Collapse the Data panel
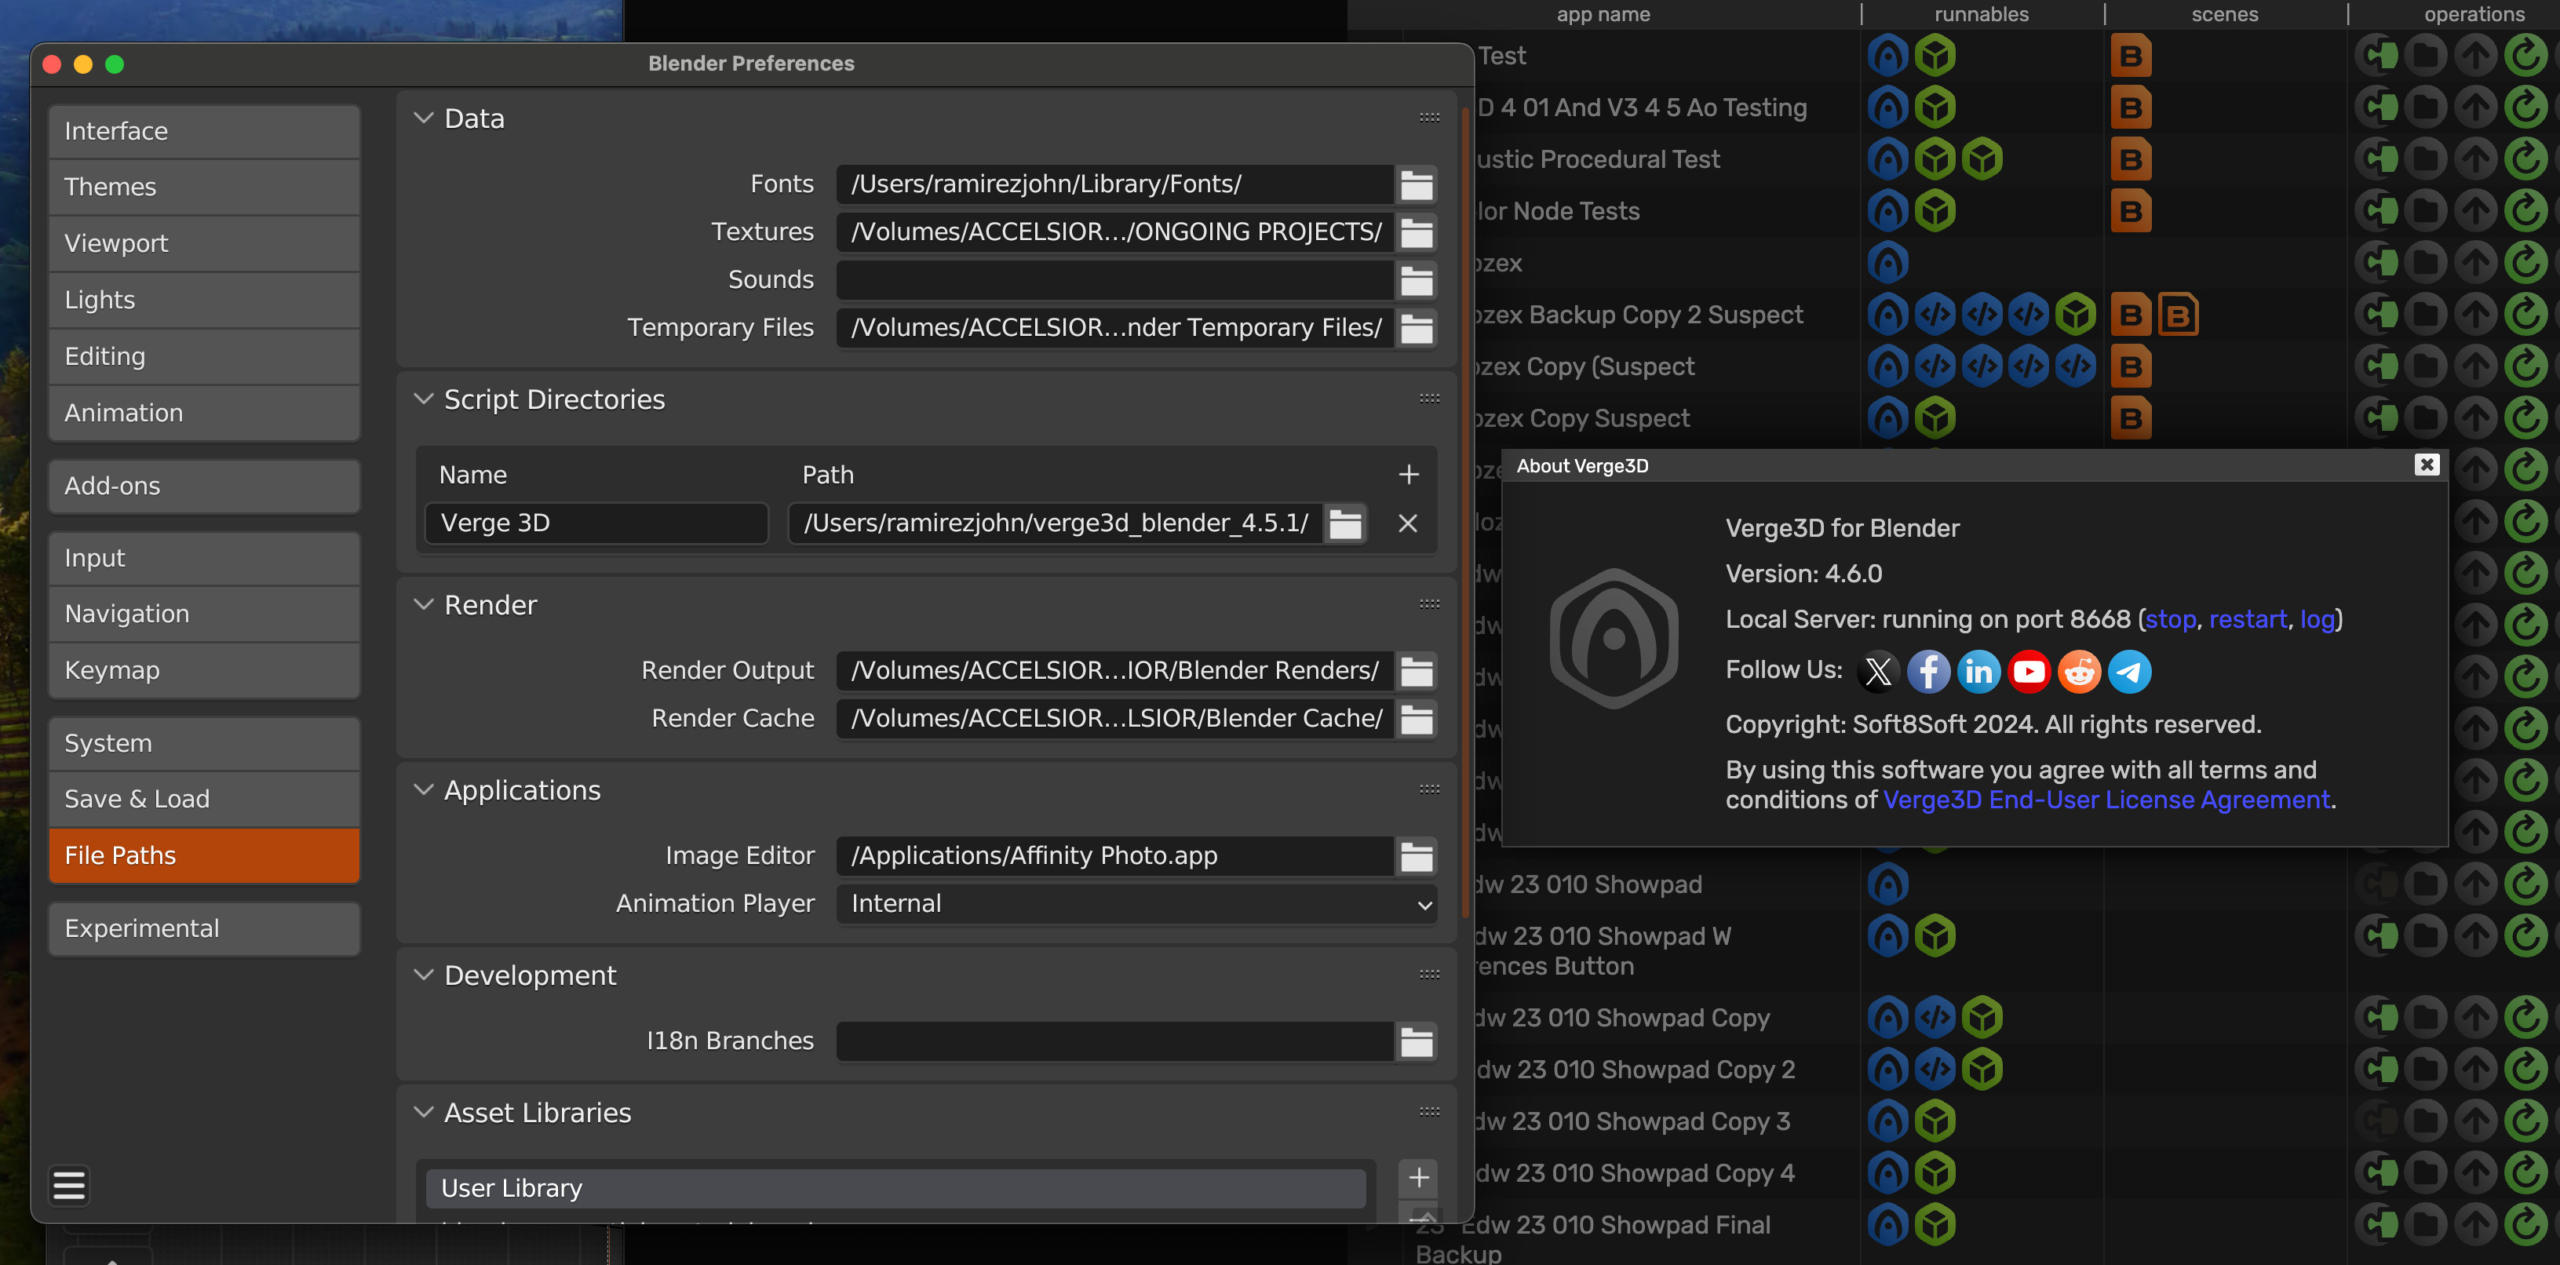 (424, 118)
